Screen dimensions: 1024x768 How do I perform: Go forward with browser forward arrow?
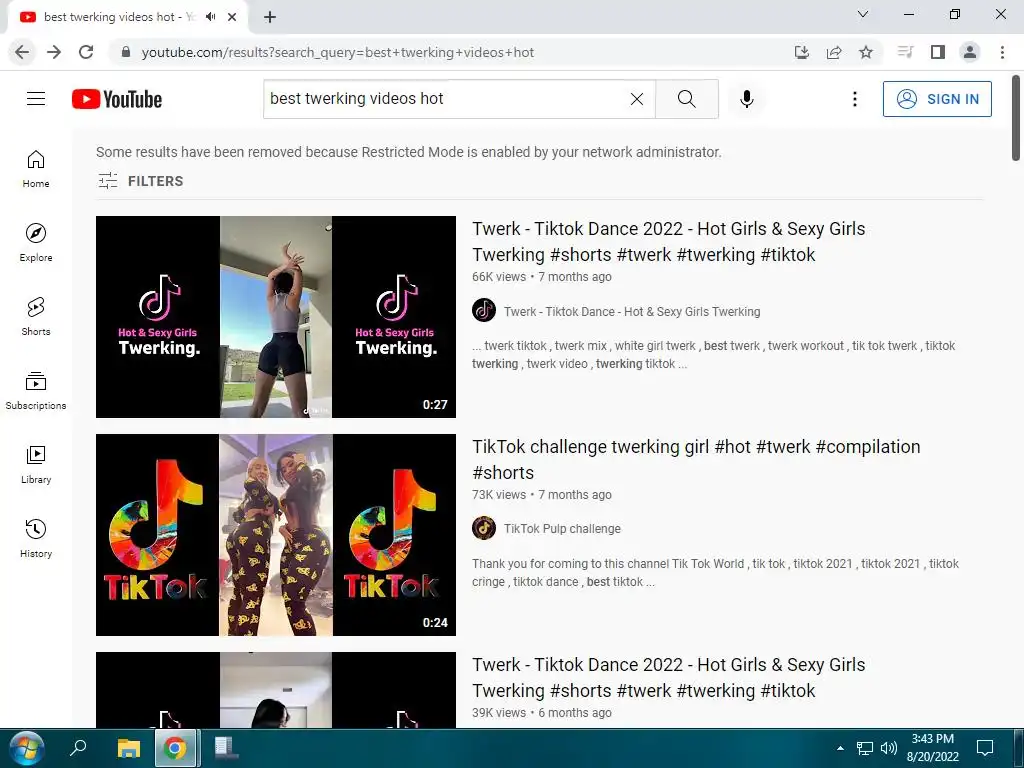(x=54, y=52)
